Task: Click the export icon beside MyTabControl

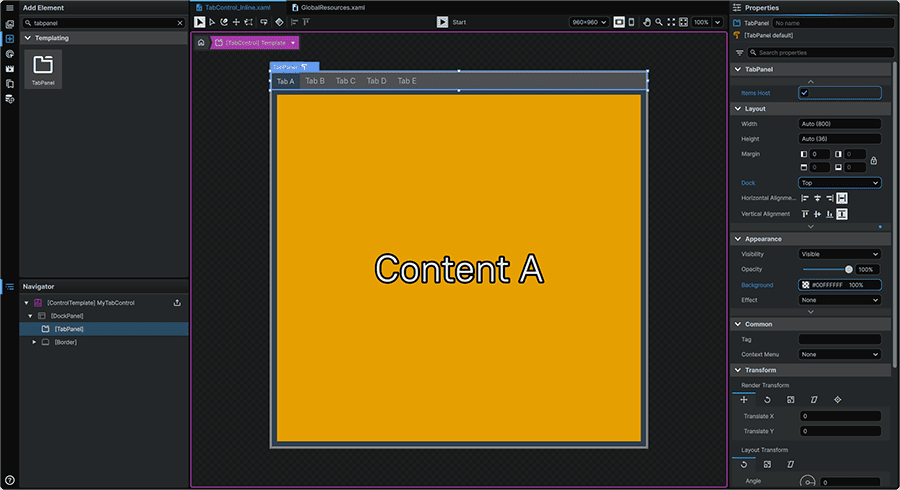Action: (177, 302)
